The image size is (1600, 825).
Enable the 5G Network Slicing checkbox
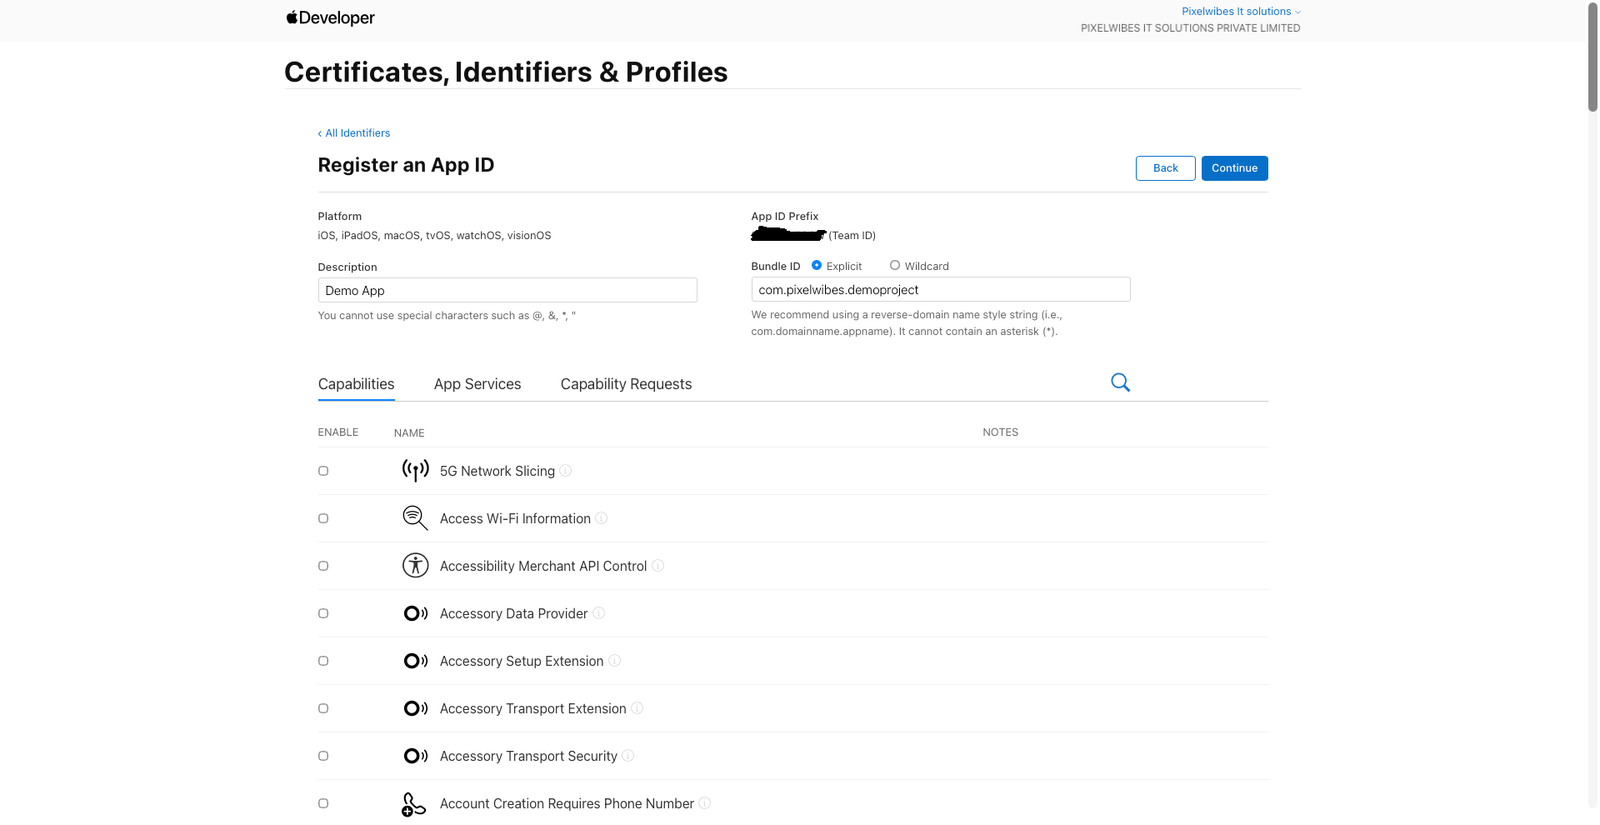click(x=323, y=471)
